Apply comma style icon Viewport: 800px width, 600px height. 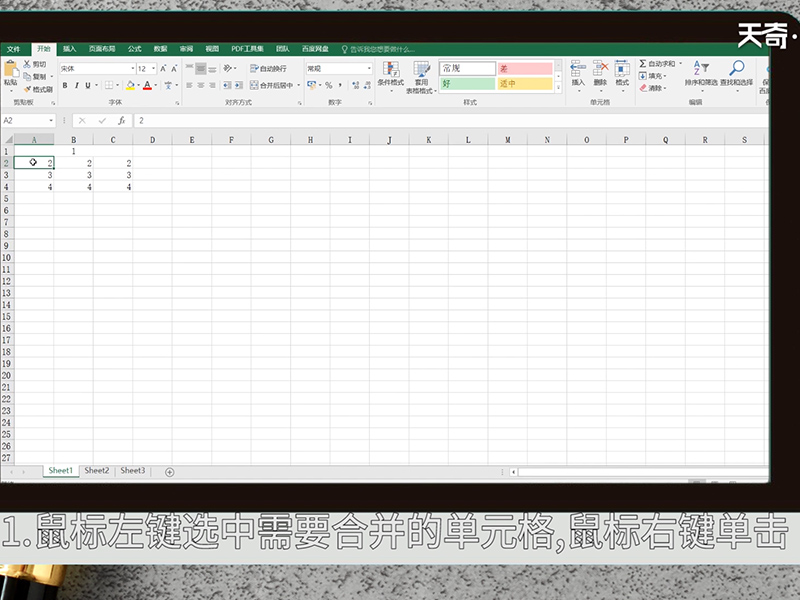click(340, 85)
